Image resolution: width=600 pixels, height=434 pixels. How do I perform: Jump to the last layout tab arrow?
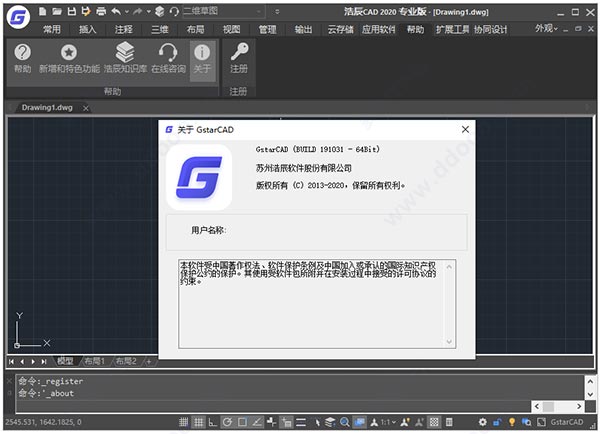coord(44,361)
